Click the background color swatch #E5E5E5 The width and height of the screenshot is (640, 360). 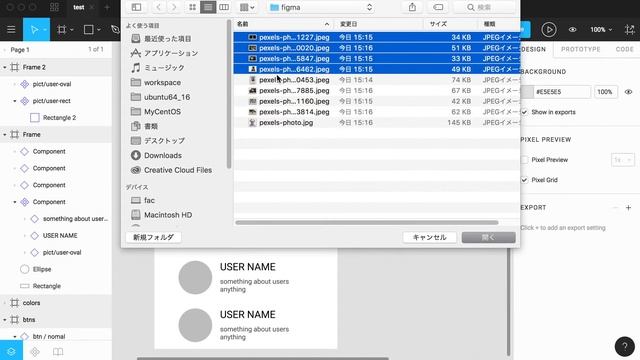coord(527,92)
